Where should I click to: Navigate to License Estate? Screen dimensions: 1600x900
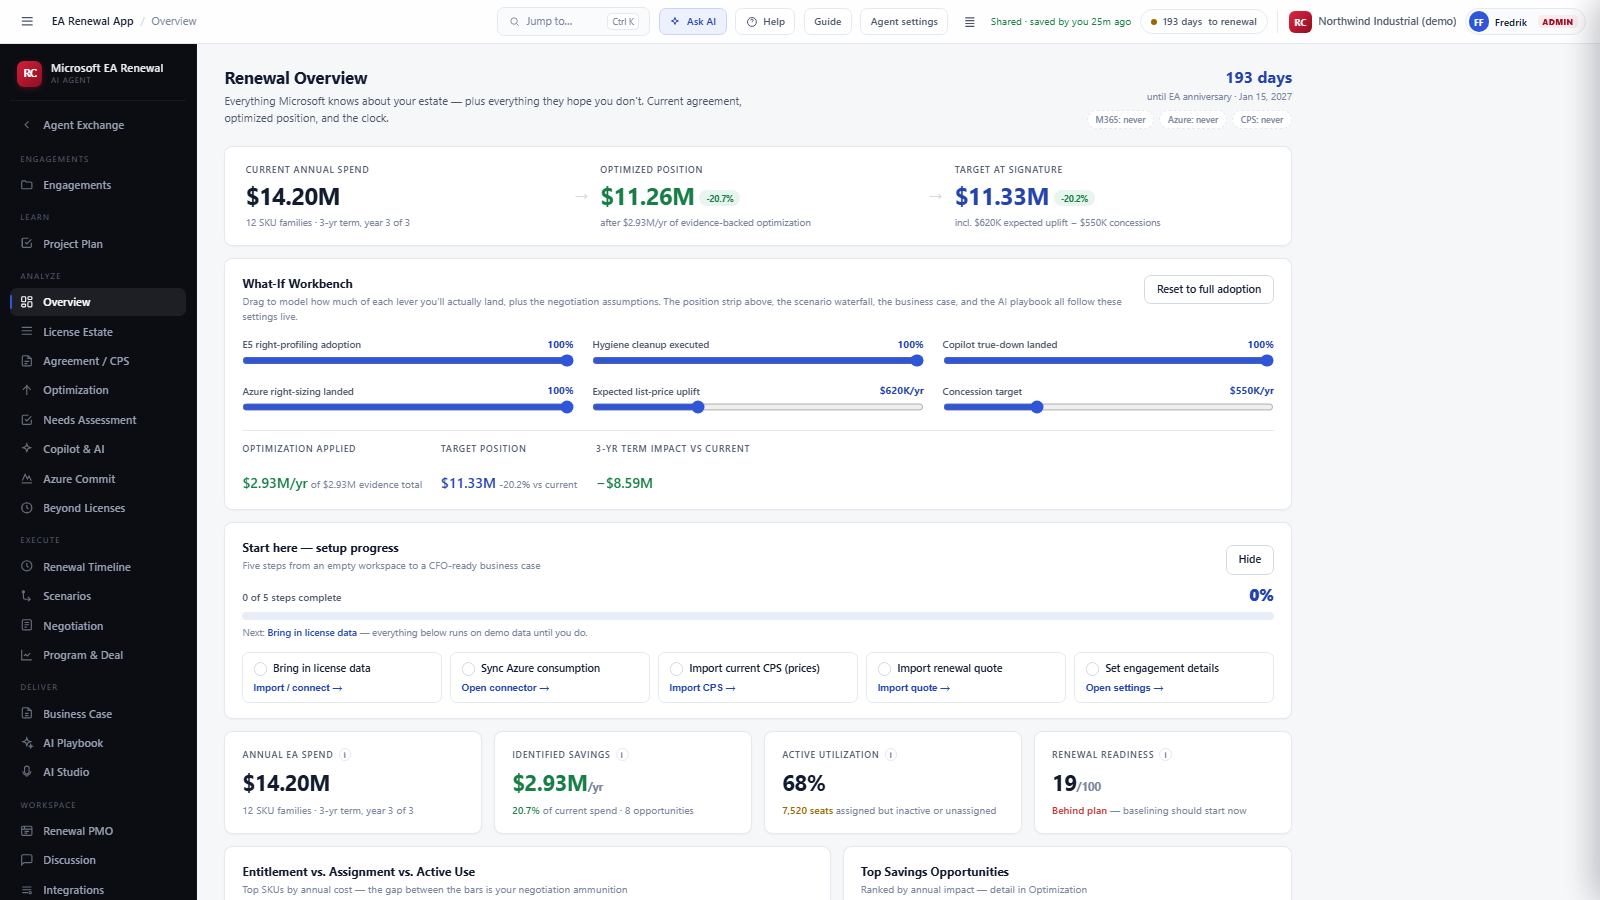pos(98,332)
